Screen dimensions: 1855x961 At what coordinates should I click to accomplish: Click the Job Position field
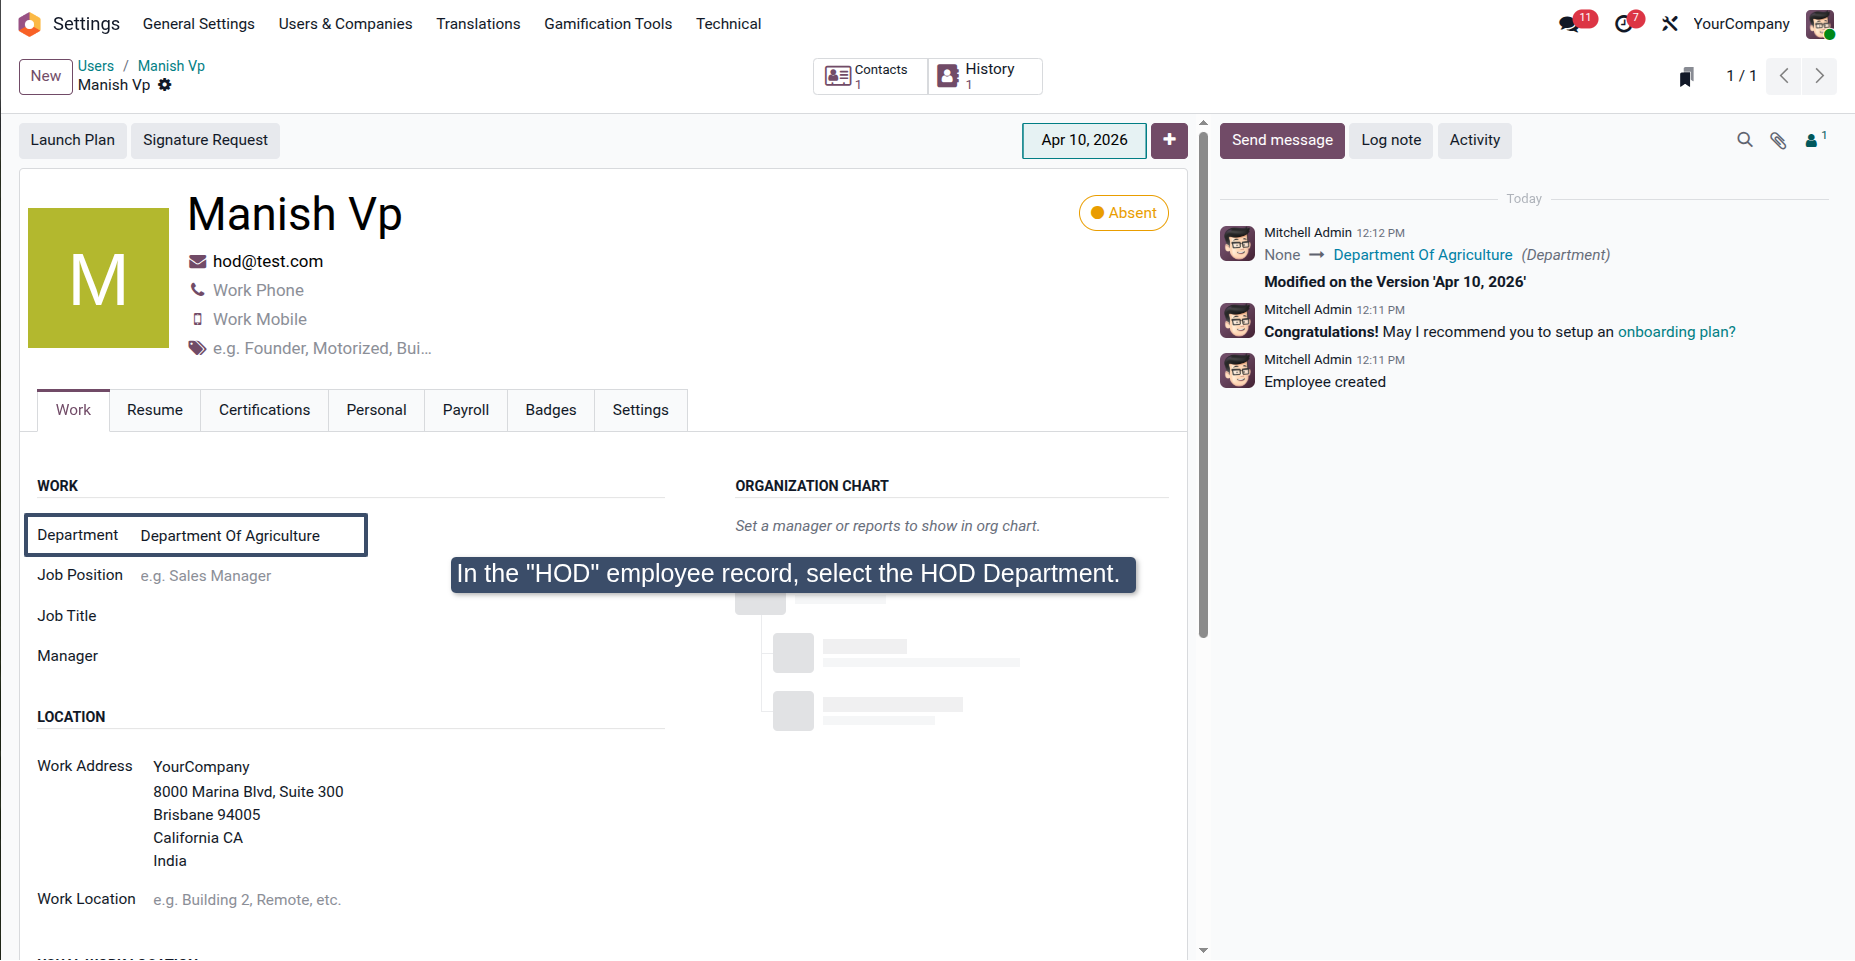400,576
